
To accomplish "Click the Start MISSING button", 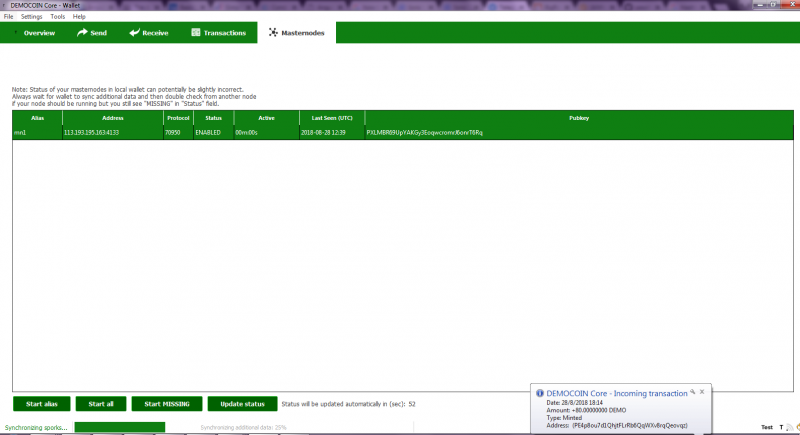I will [x=167, y=404].
